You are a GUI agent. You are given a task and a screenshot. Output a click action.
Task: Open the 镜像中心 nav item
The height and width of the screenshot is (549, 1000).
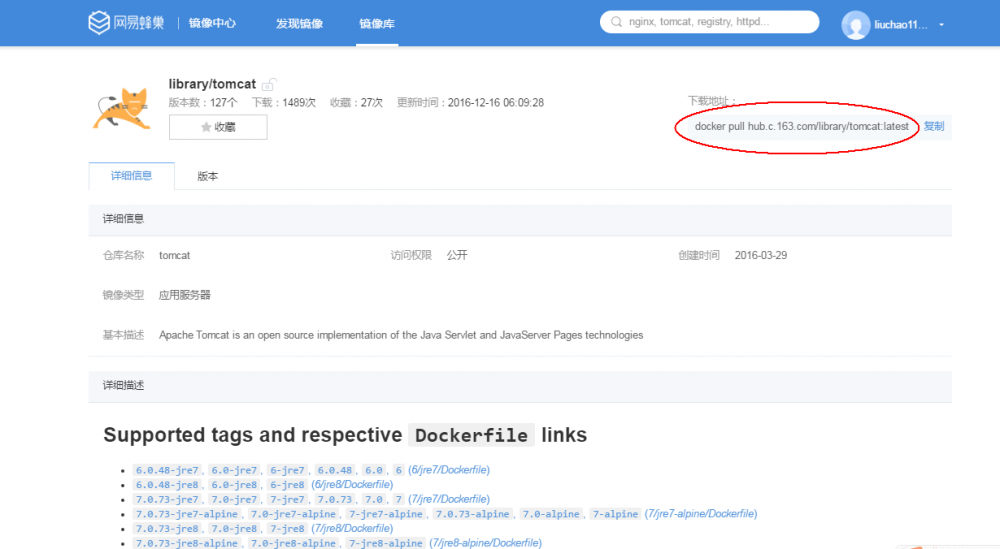(x=212, y=24)
